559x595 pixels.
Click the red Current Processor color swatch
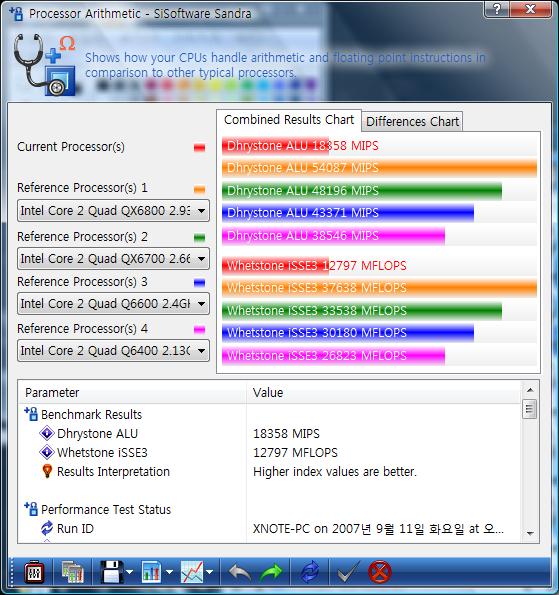coord(199,147)
